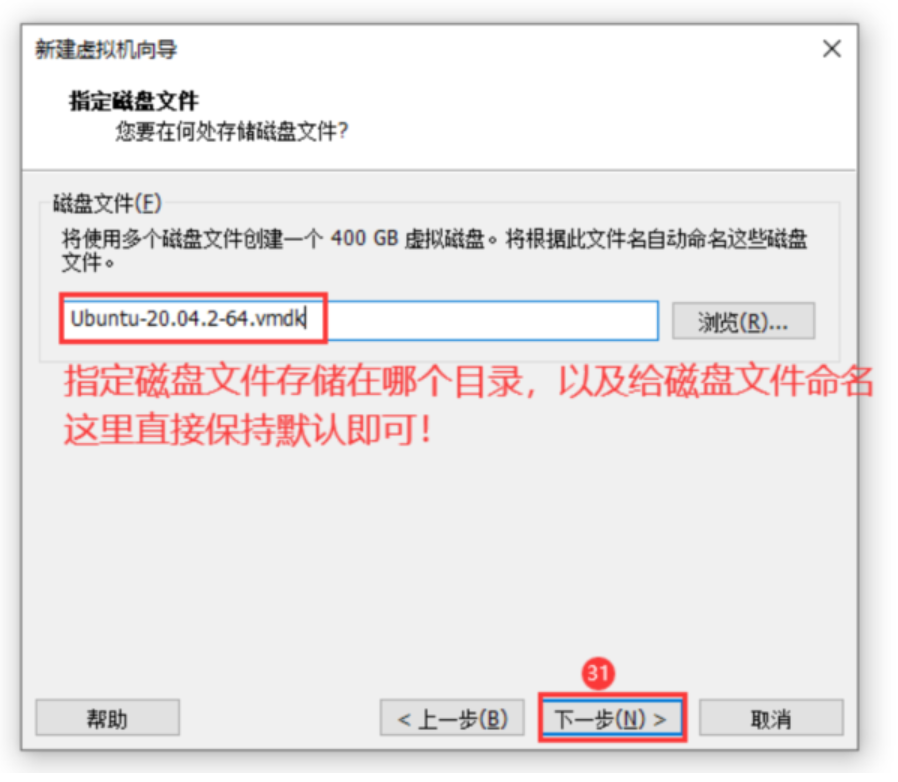The image size is (898, 782).
Task: Close the 新建虚拟机向导 dialog window
Action: (832, 49)
